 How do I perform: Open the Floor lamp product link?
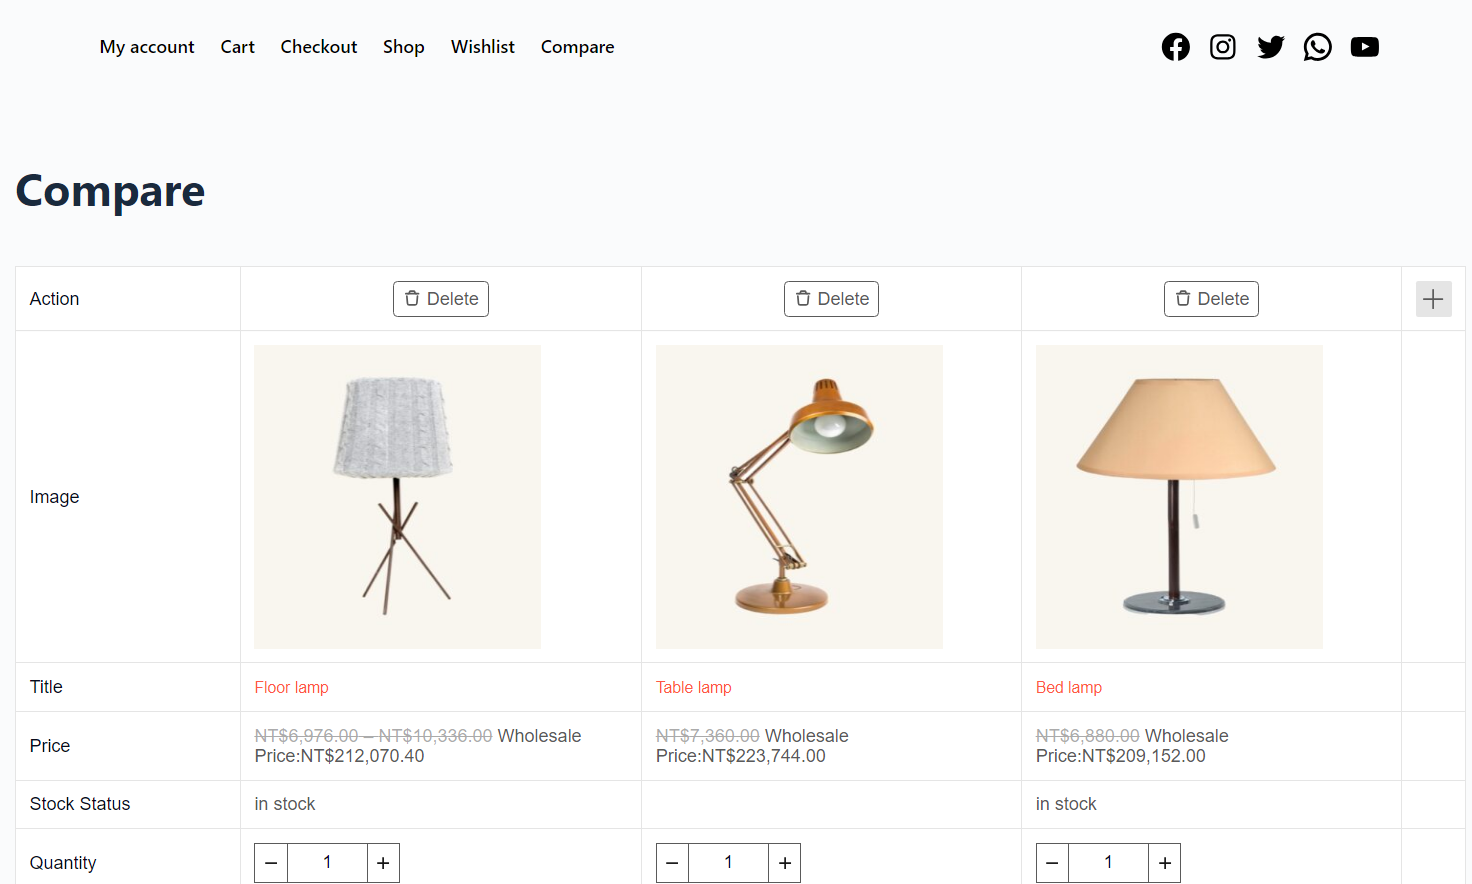point(291,687)
